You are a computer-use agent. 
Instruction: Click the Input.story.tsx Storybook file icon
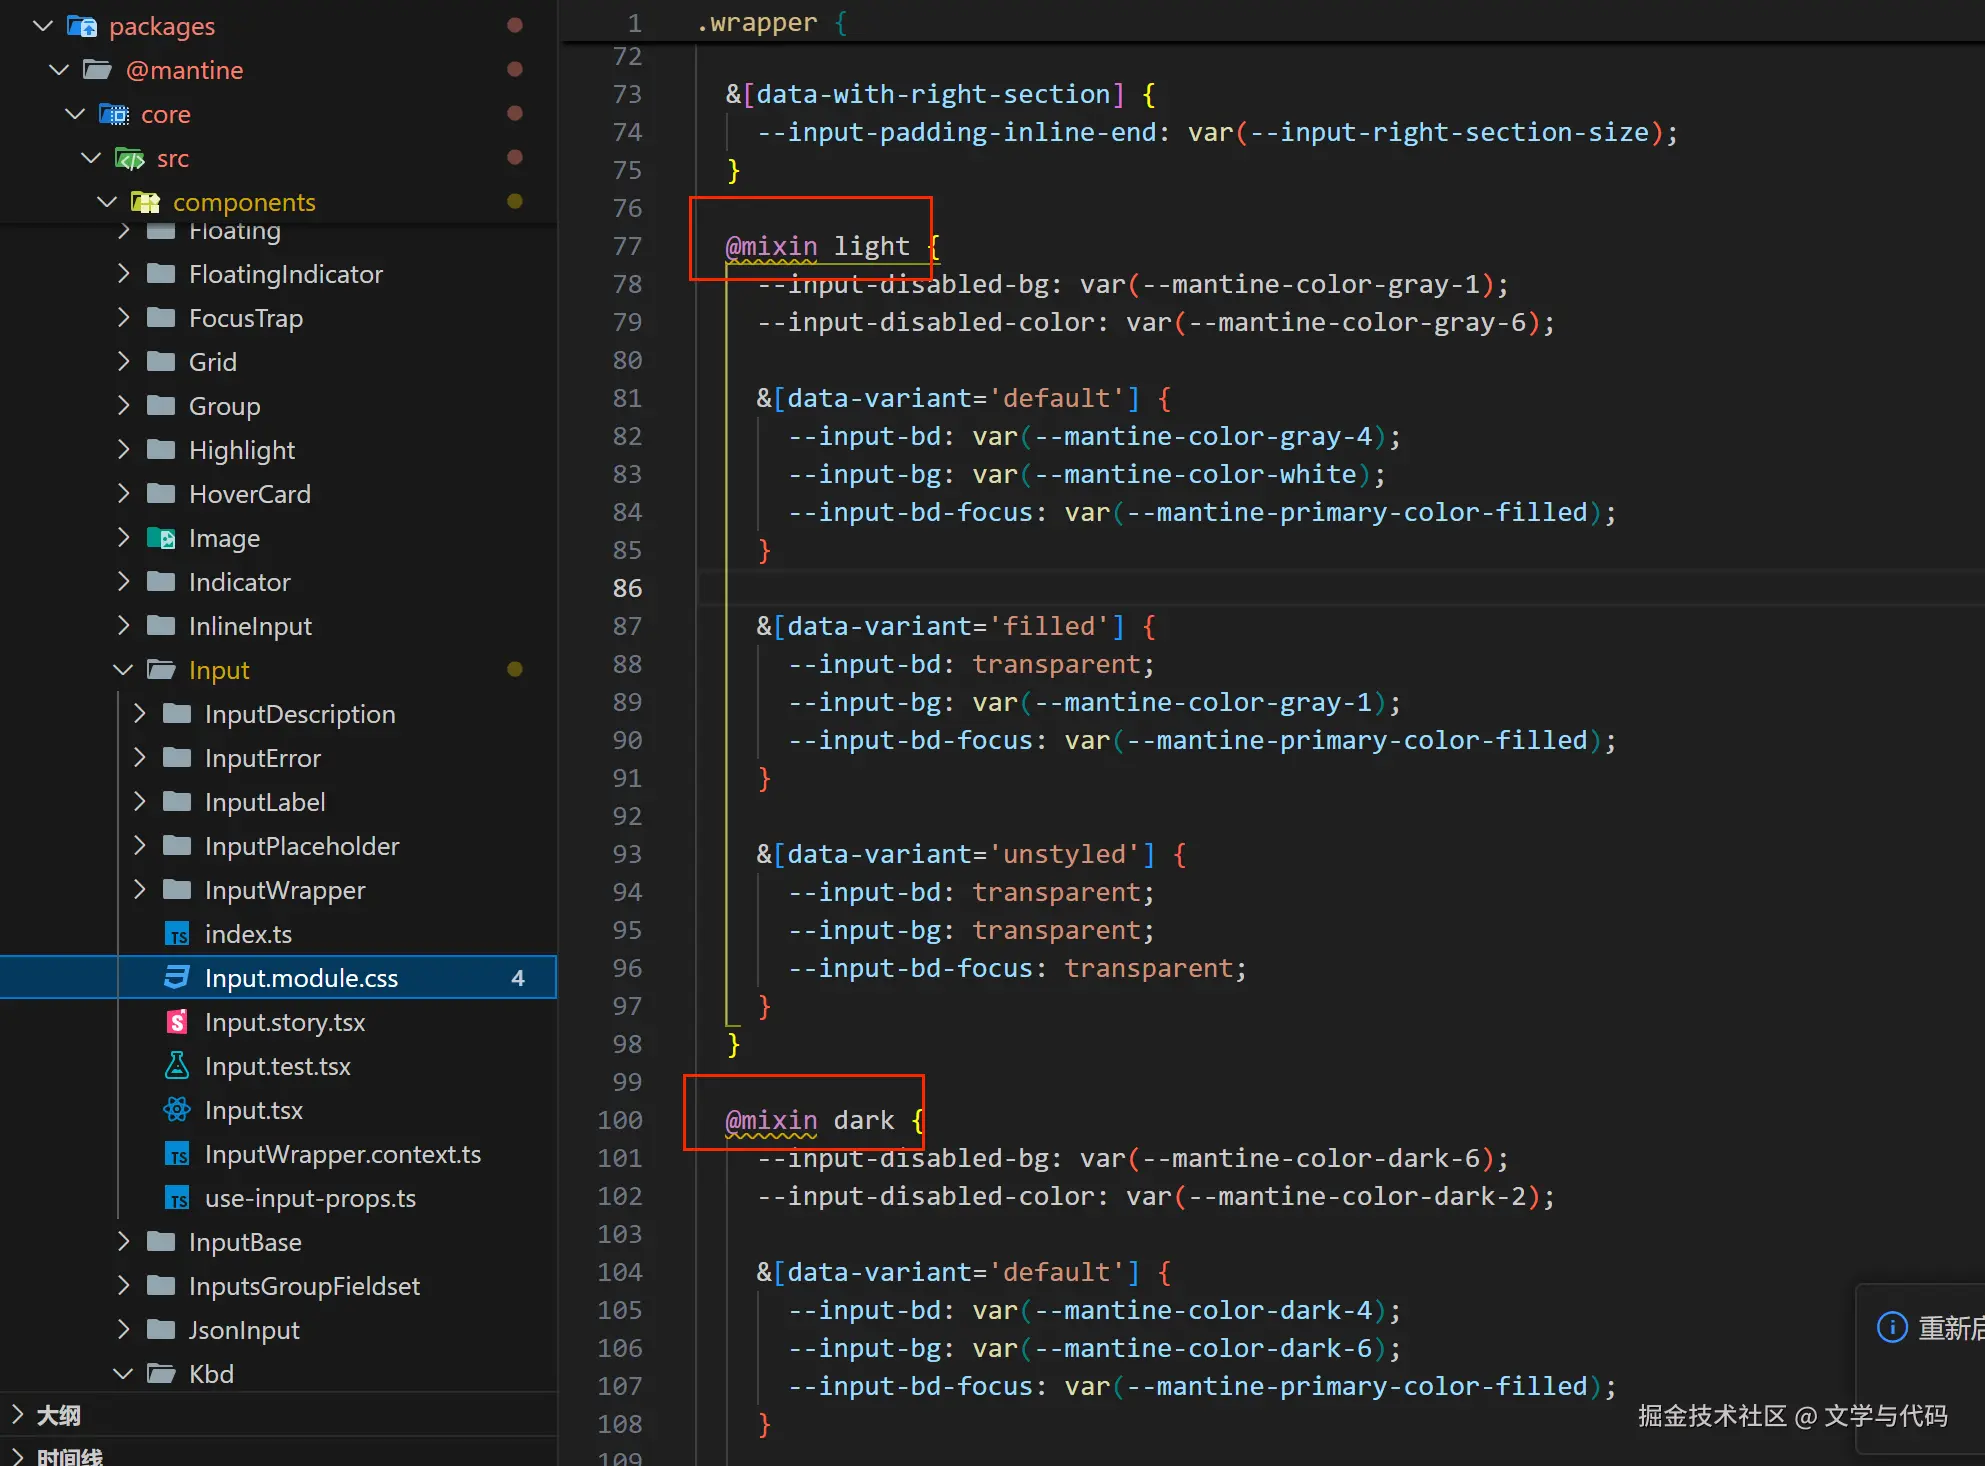click(x=177, y=1022)
